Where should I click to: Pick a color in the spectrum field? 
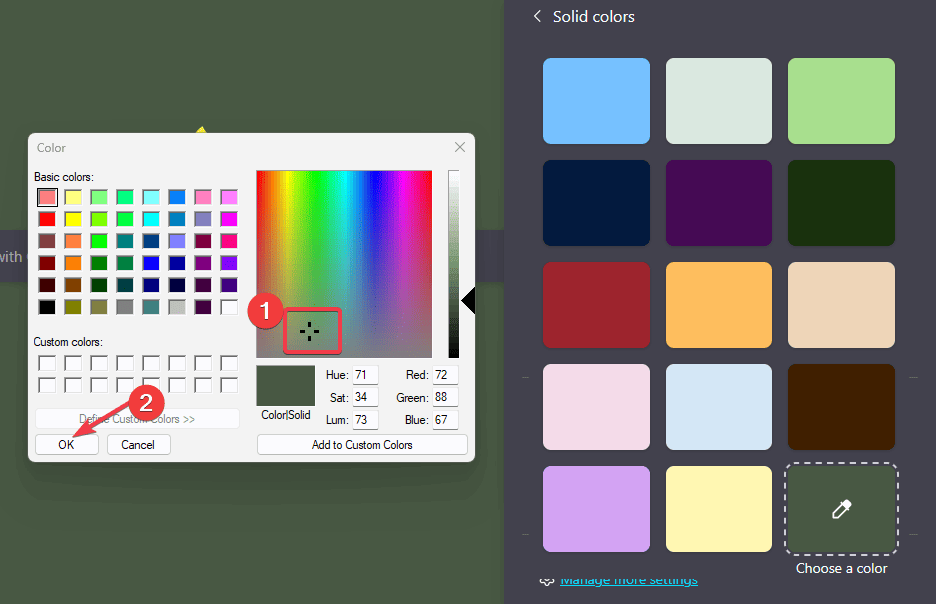click(344, 264)
